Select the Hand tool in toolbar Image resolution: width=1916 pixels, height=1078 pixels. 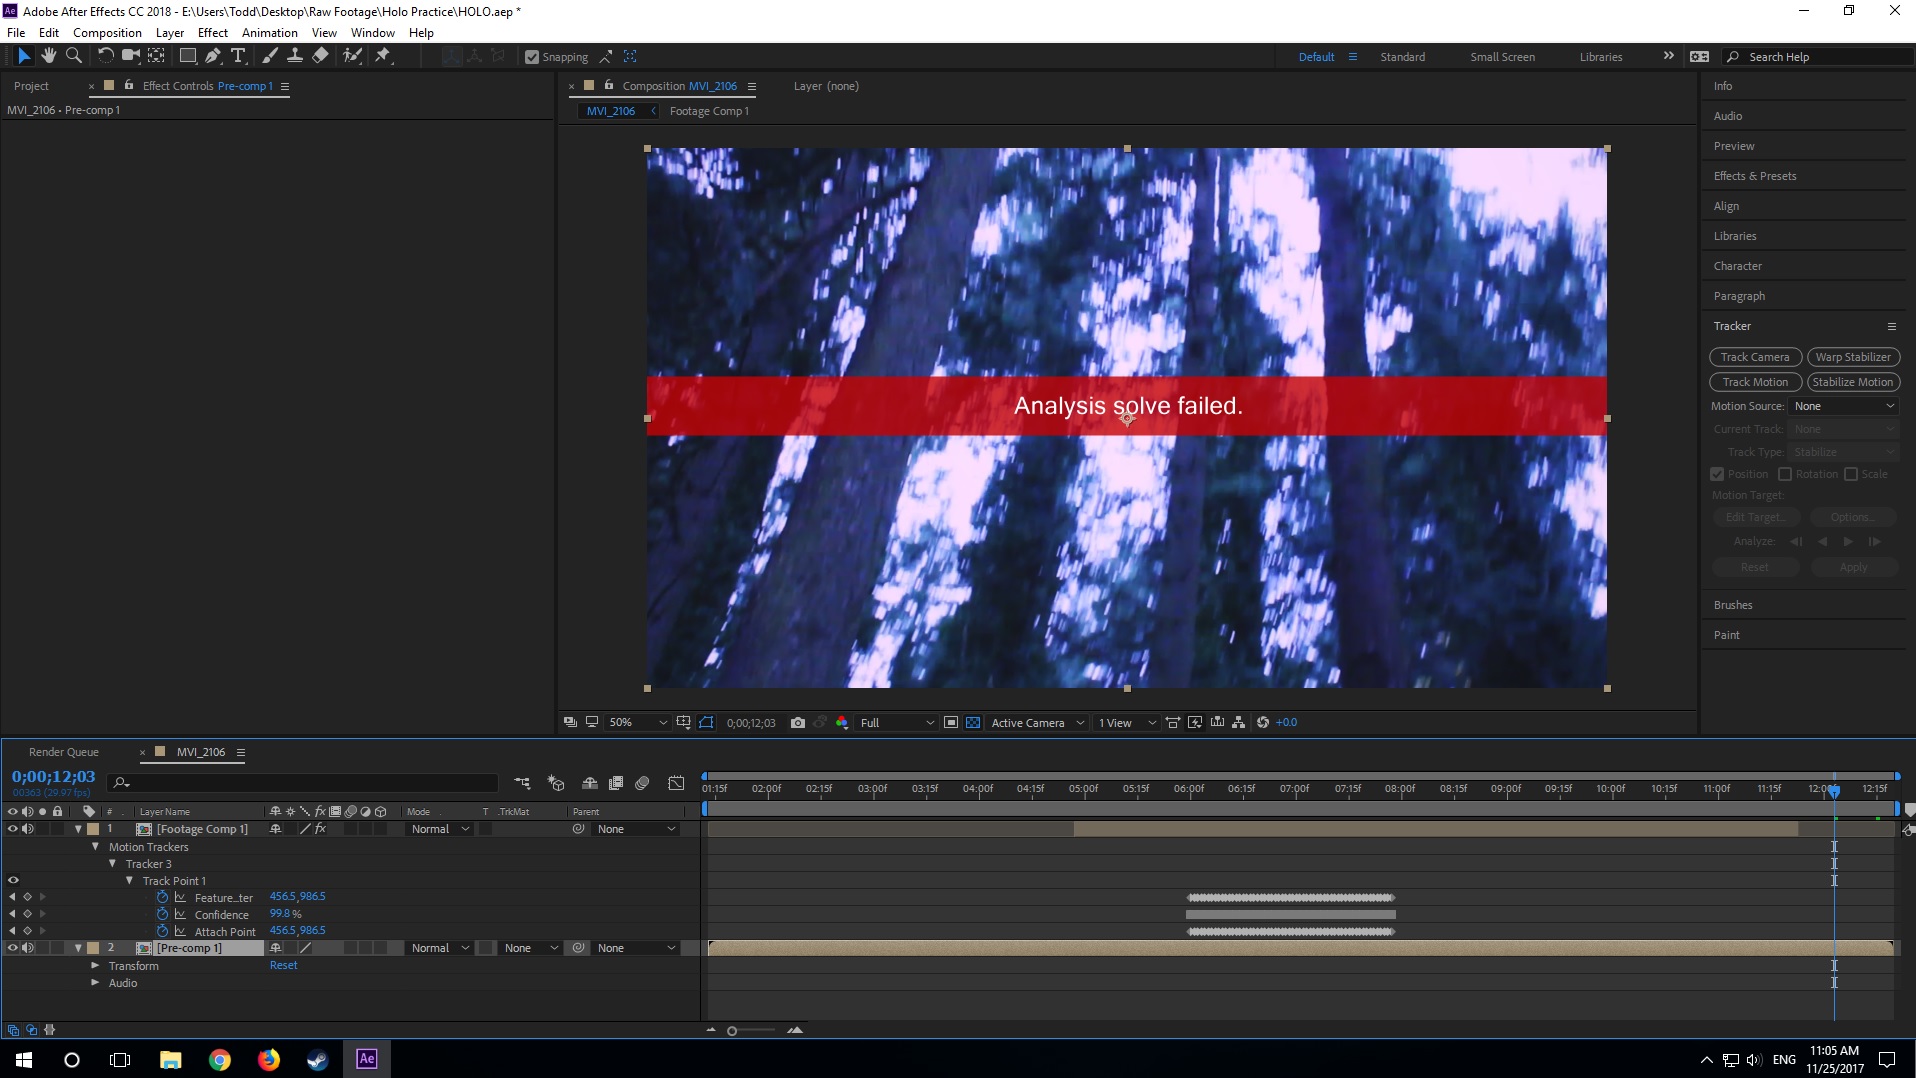point(48,56)
